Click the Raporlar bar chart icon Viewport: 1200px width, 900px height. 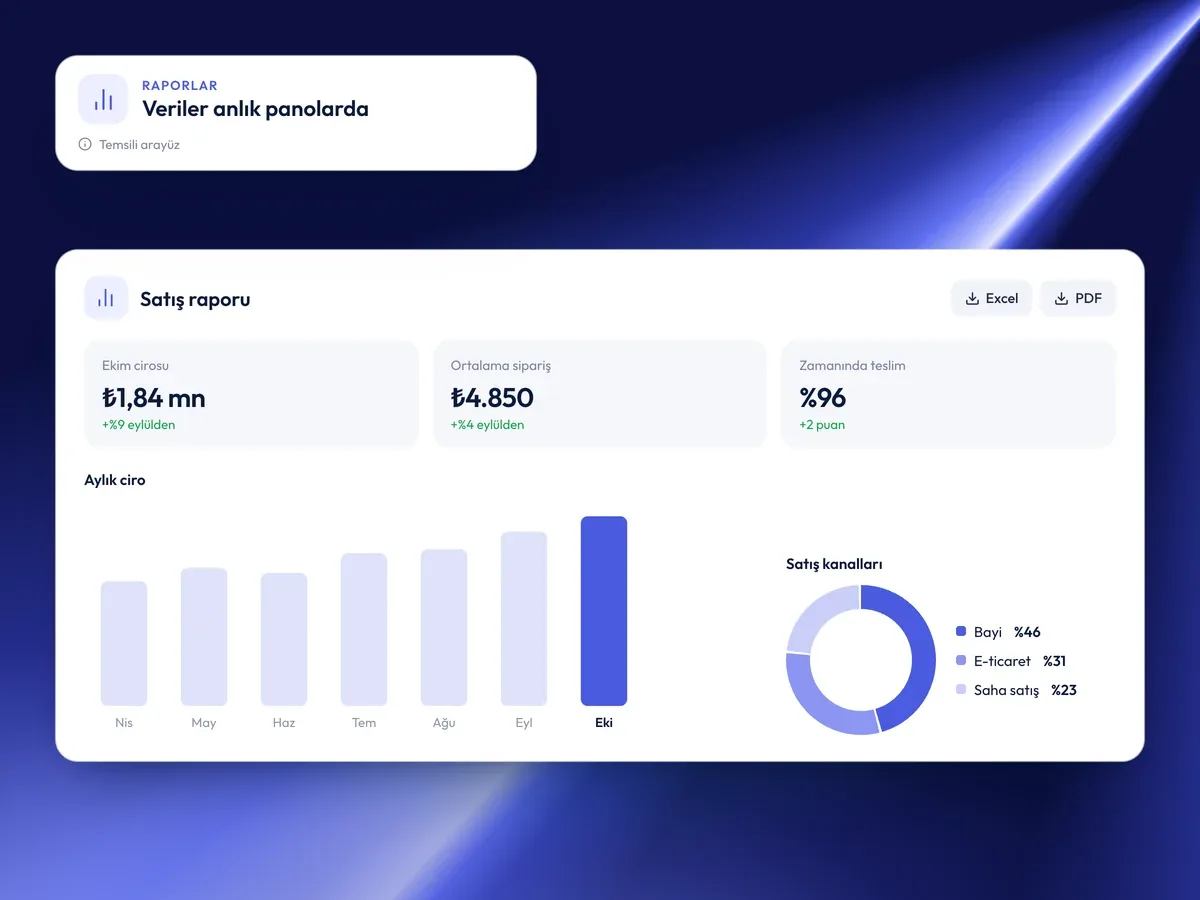(103, 99)
